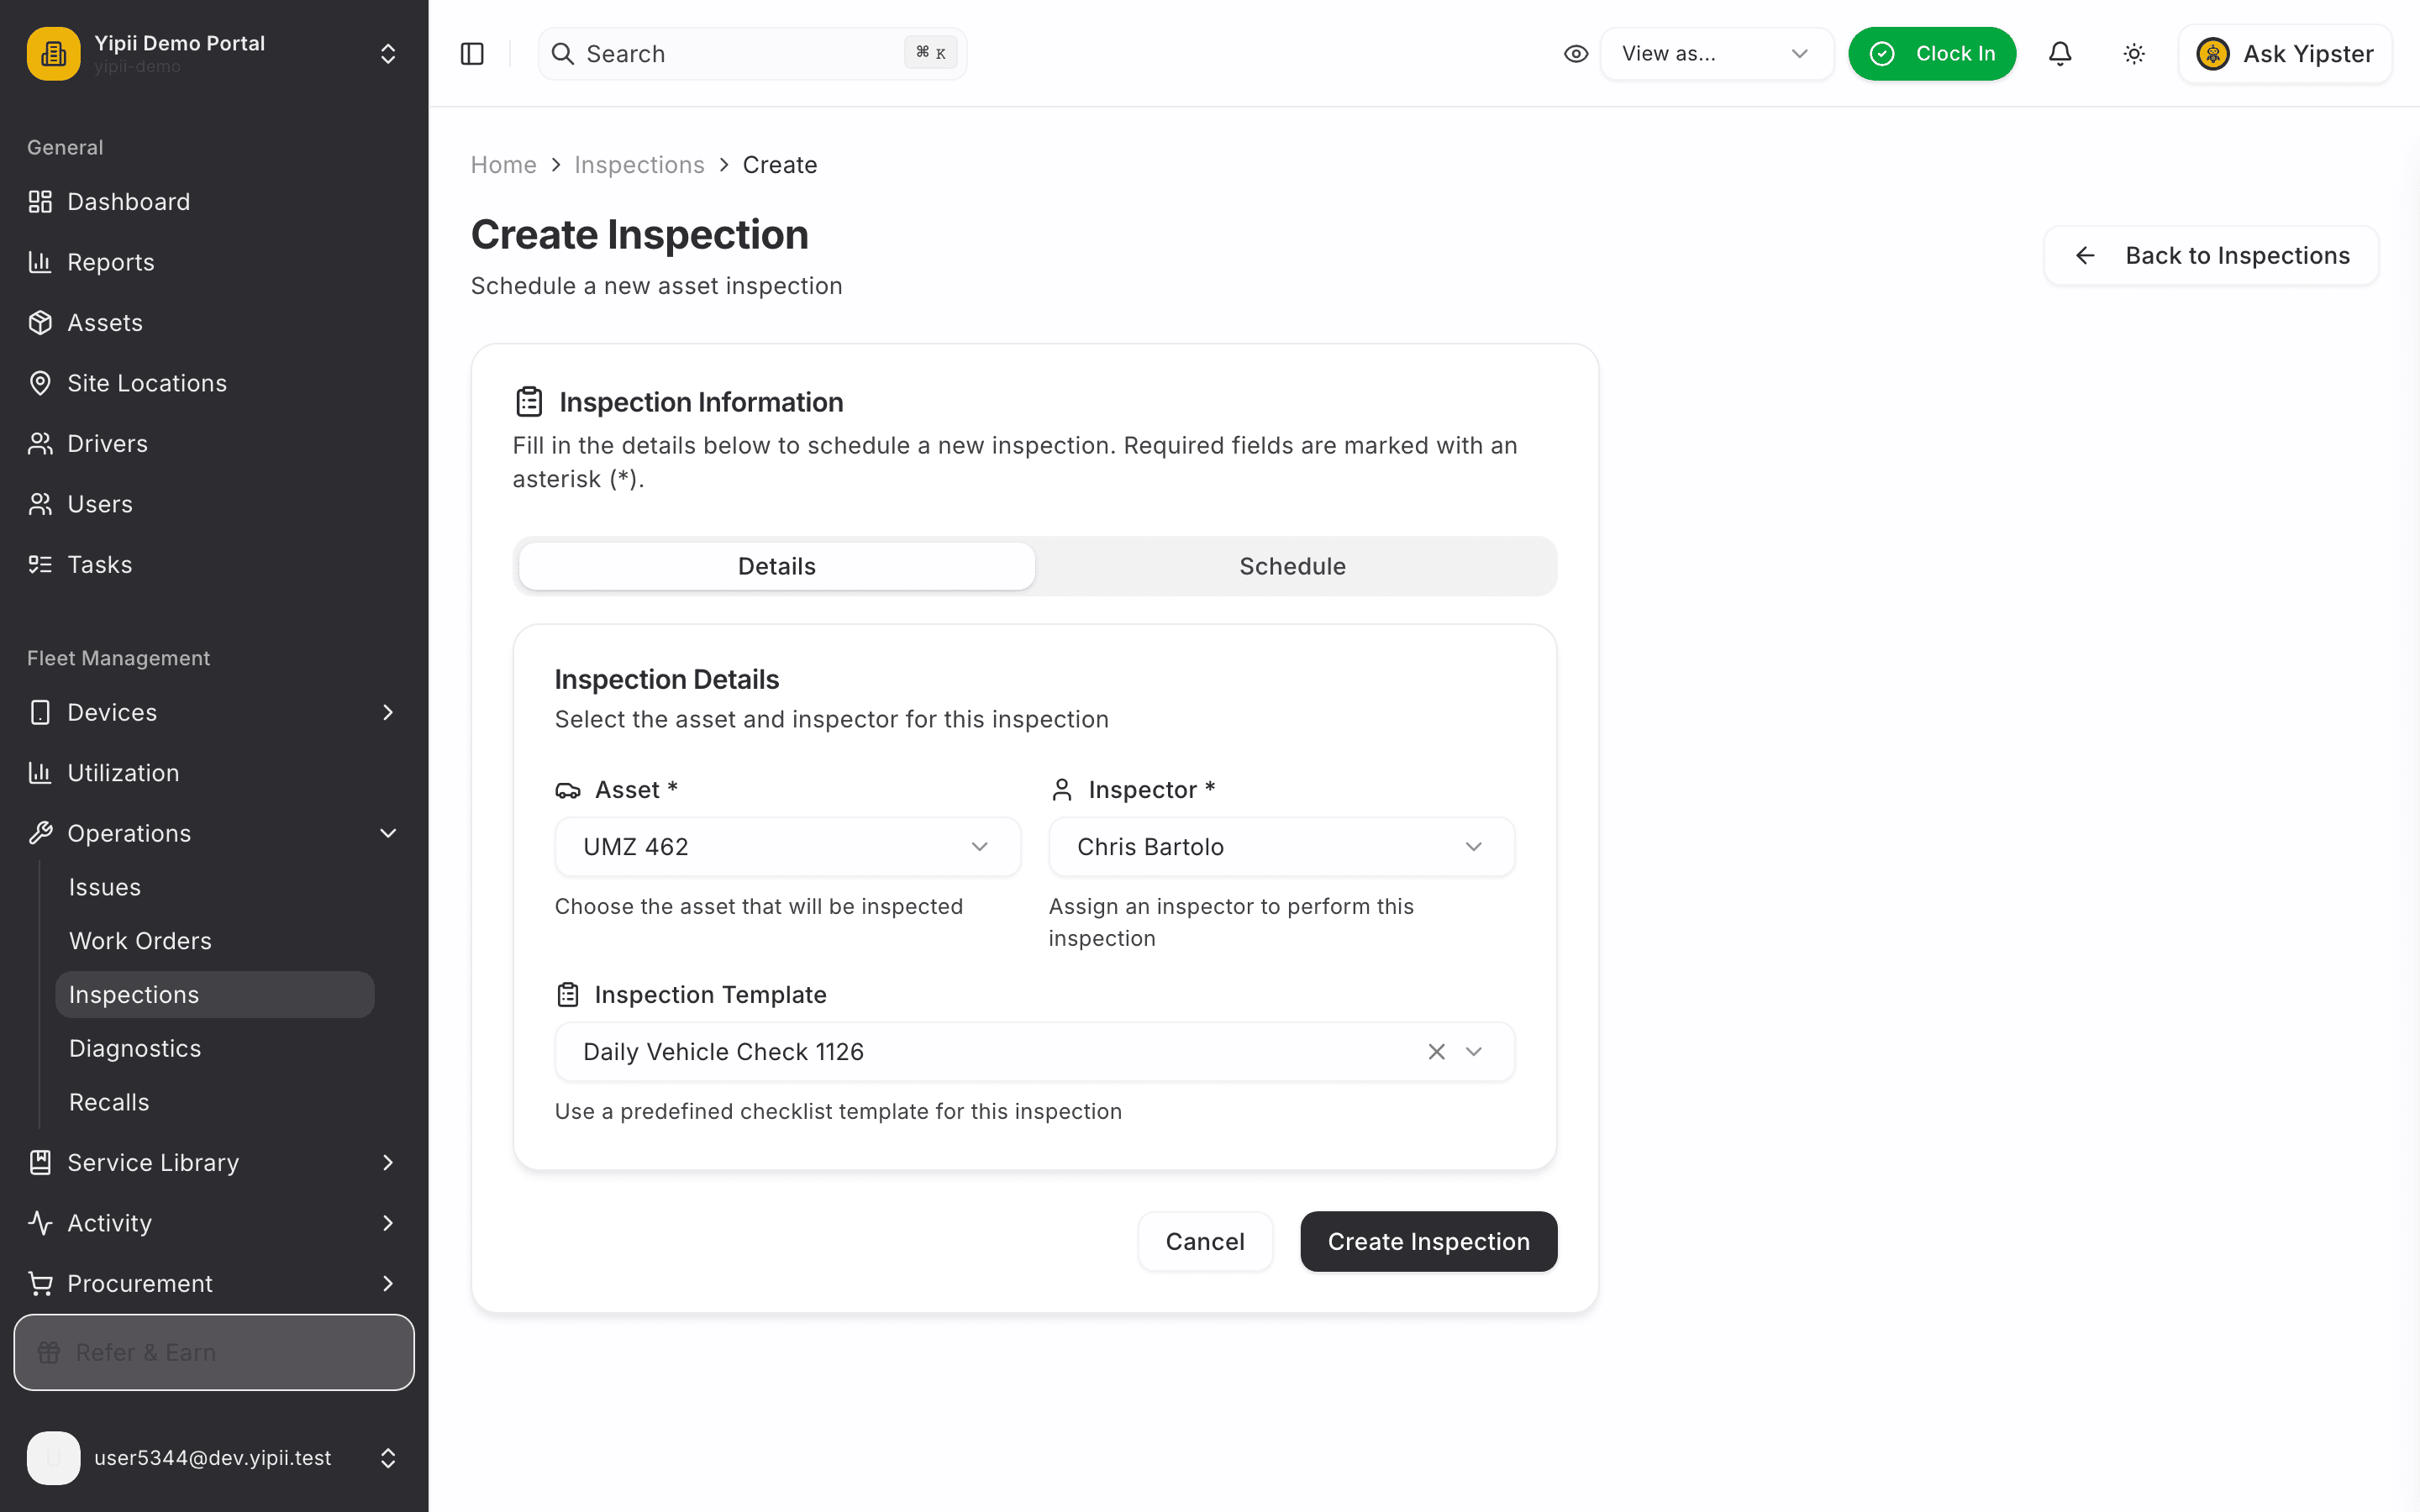
Task: Click the Drivers people icon
Action: tap(40, 444)
